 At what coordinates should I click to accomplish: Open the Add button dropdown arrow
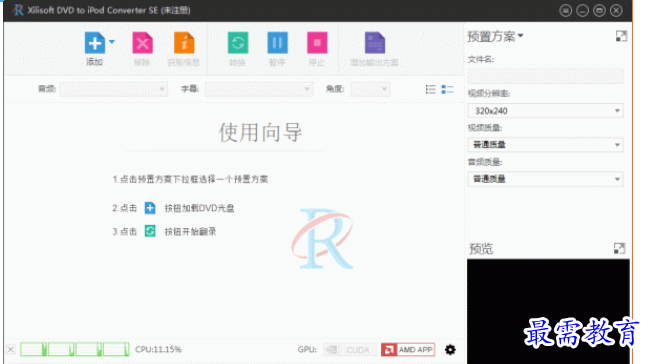[112, 42]
